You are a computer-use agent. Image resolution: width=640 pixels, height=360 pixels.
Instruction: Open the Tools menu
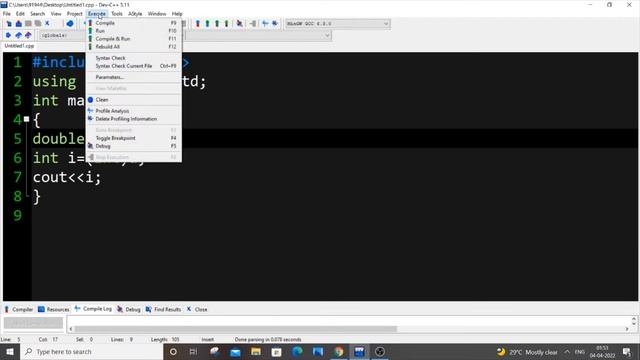(117, 13)
